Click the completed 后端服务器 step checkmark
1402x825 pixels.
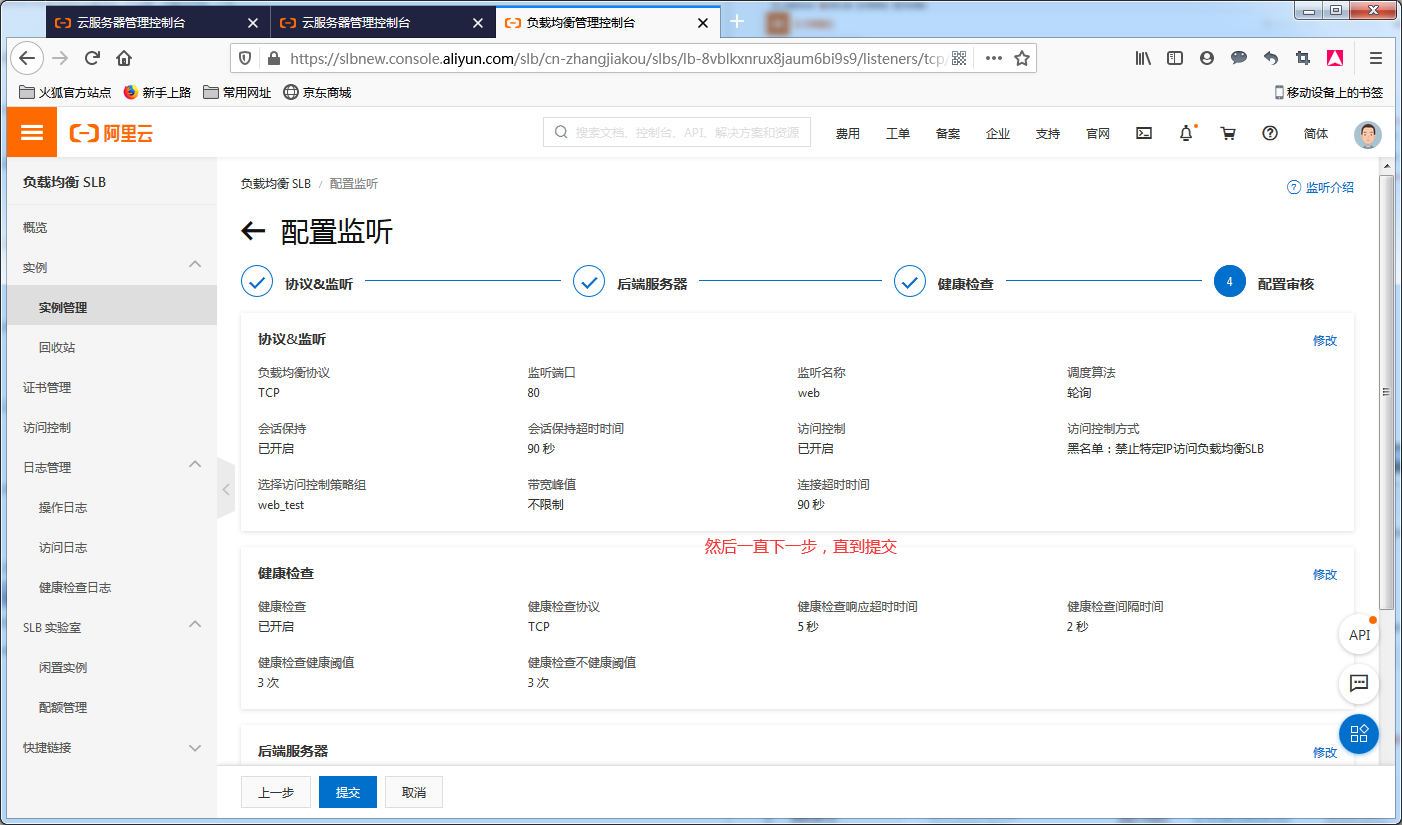(589, 281)
